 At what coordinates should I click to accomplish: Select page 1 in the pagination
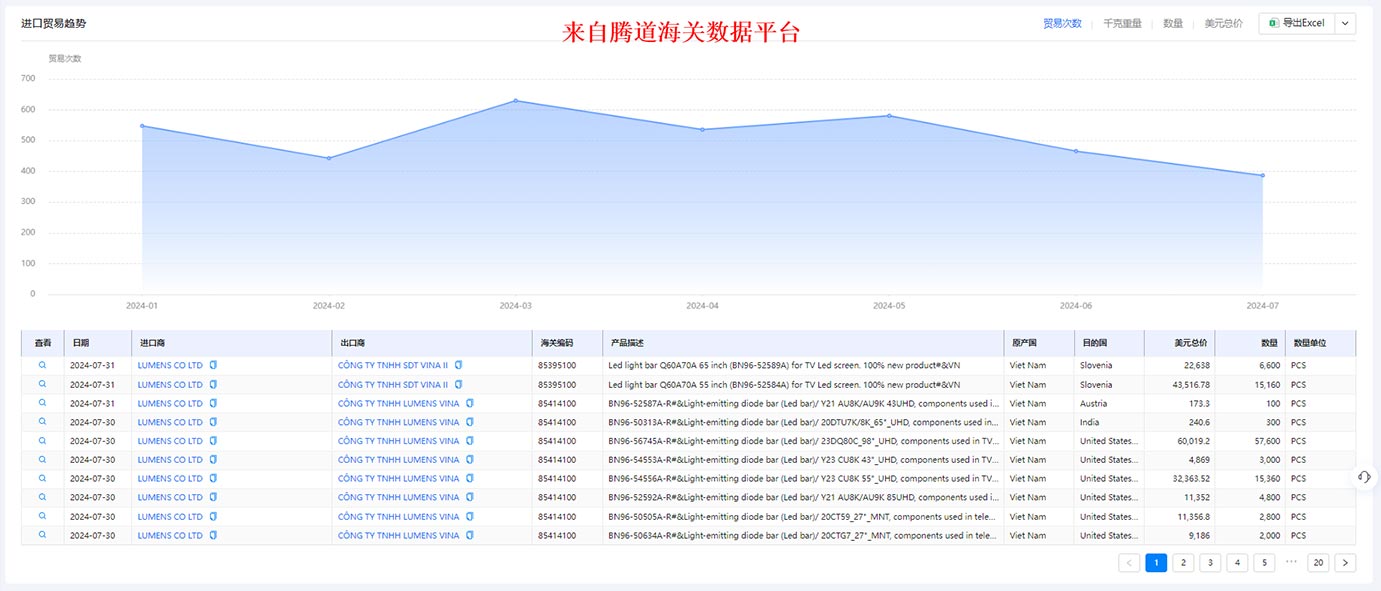(1156, 563)
